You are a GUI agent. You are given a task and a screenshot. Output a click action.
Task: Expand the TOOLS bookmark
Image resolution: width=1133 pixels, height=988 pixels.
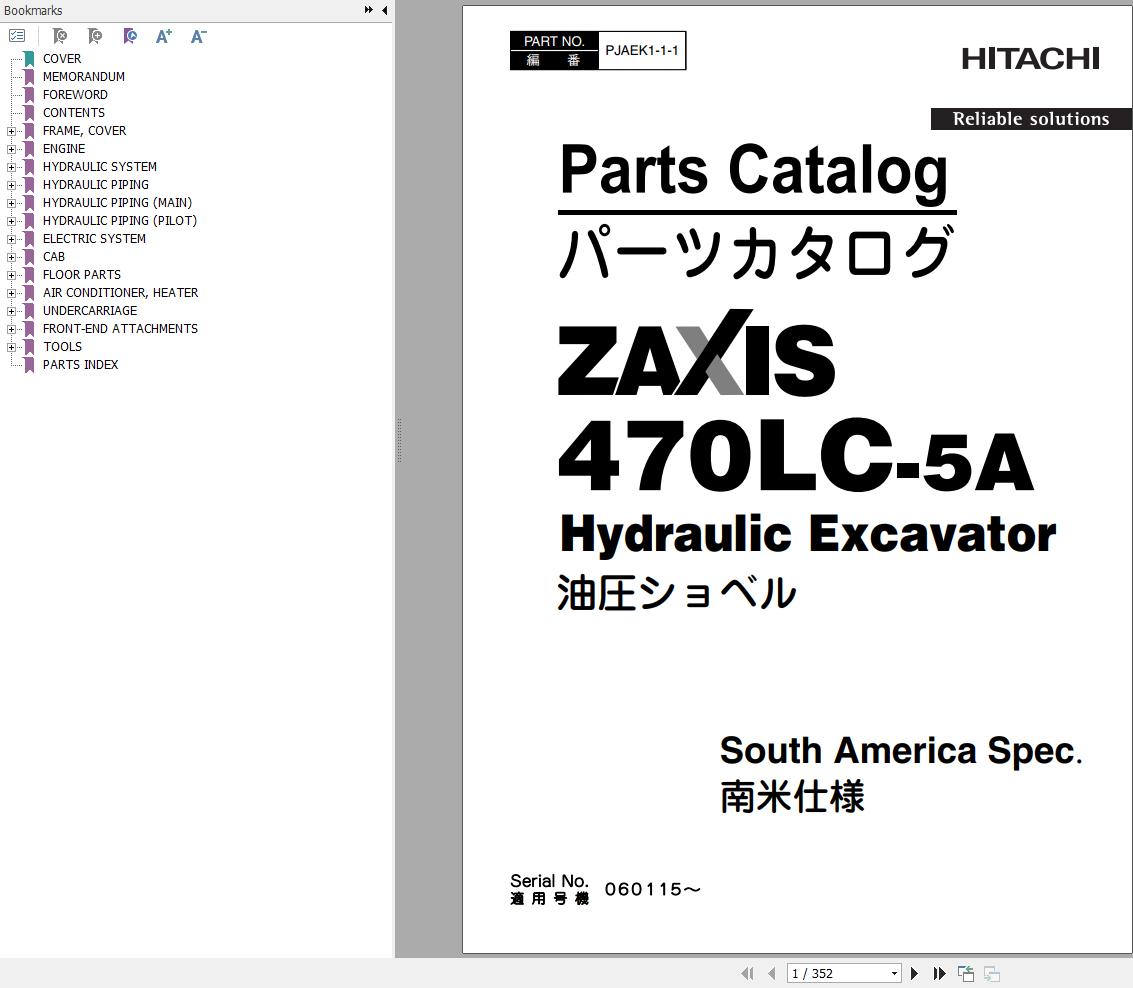tap(11, 348)
